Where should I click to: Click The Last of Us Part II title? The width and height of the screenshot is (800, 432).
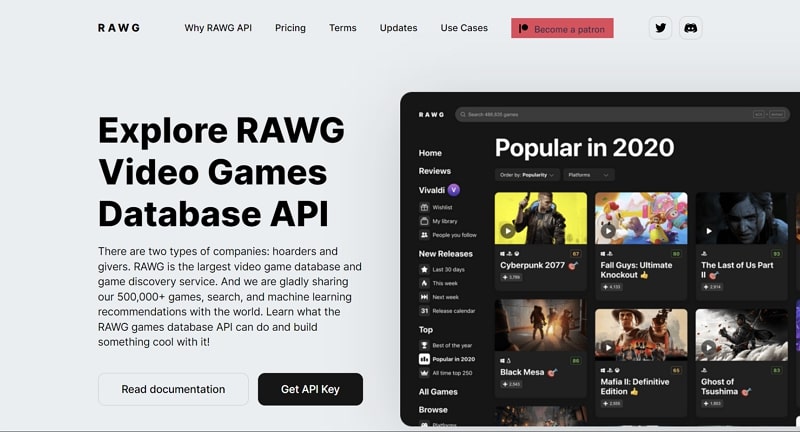pyautogui.click(x=737, y=270)
